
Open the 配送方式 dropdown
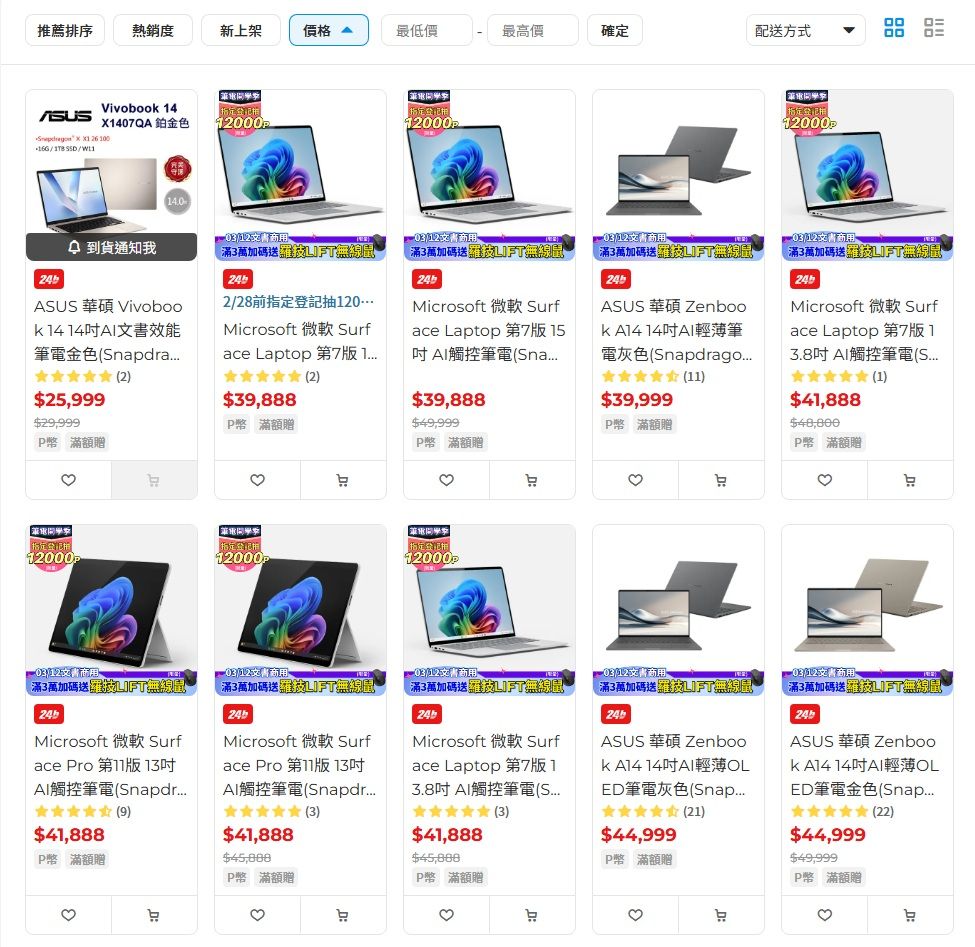[x=805, y=30]
